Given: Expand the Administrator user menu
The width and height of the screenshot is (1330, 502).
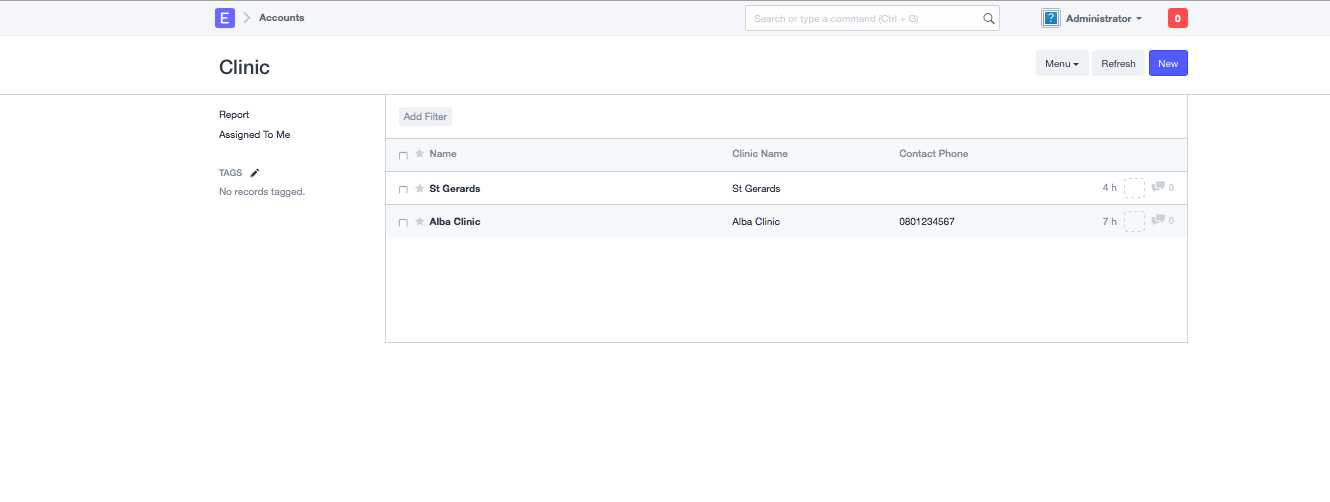Looking at the screenshot, I should [x=1103, y=18].
